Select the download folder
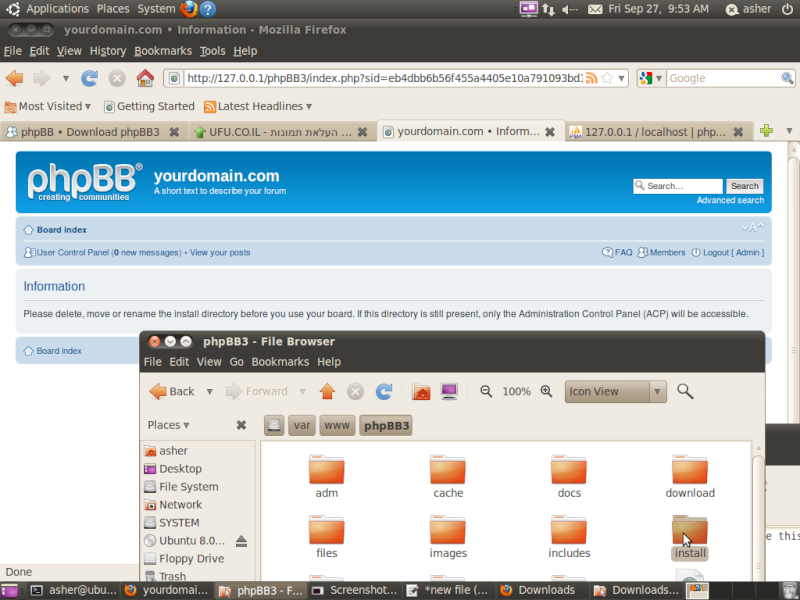 tap(690, 477)
